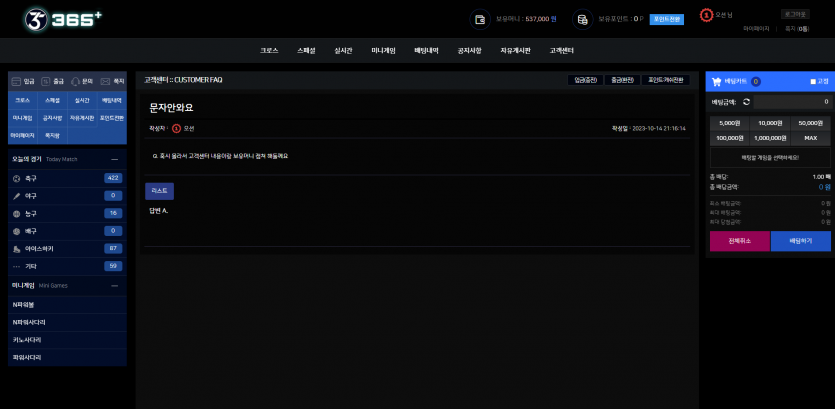Open the 마이페이지 link in header
The image size is (835, 409).
click(756, 29)
